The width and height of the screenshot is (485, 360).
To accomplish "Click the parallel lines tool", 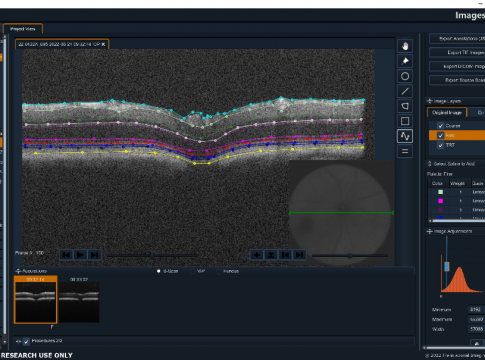I will click(x=405, y=151).
